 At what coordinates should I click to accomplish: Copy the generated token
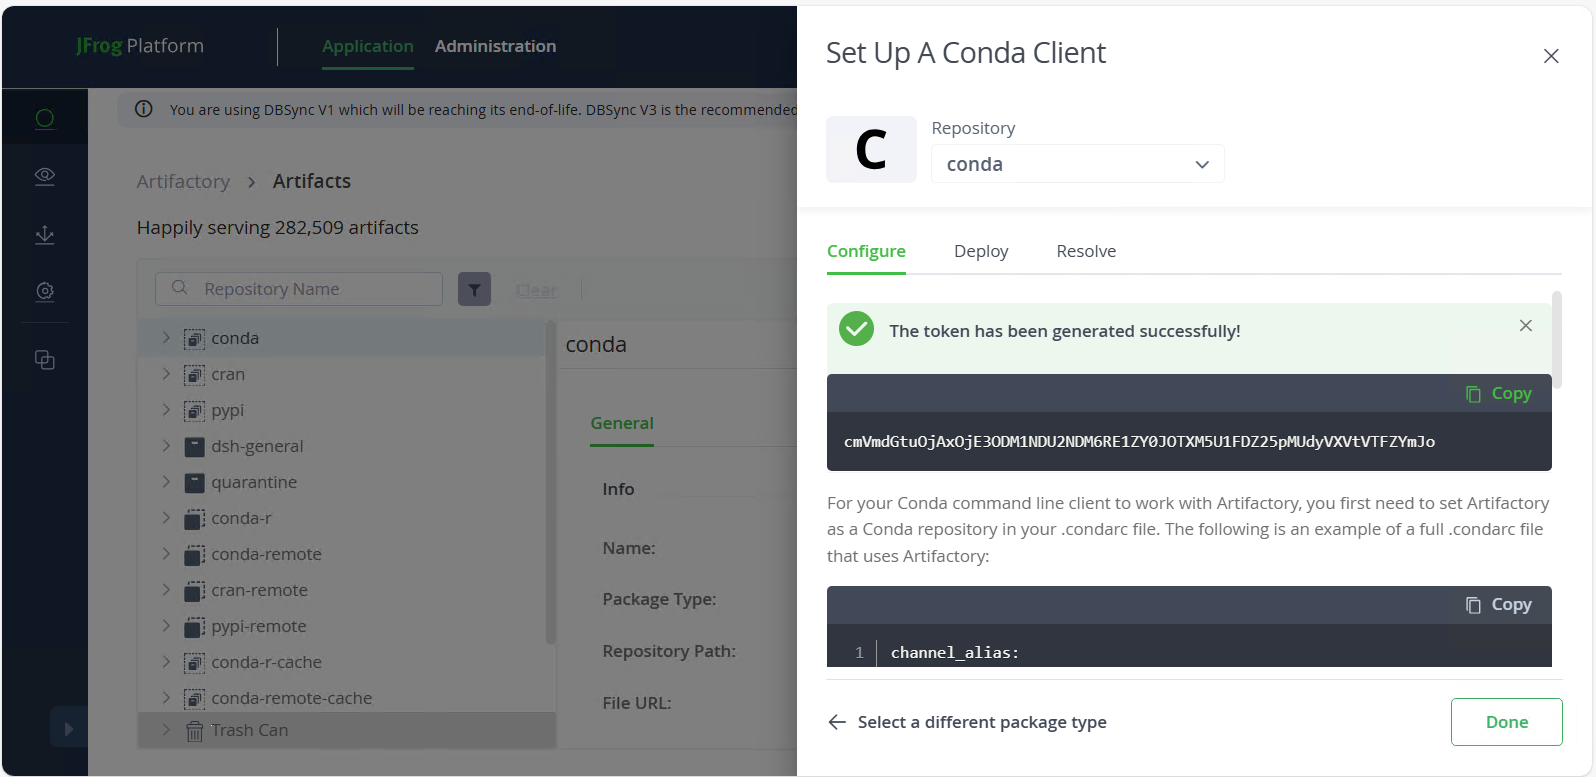tap(1498, 394)
